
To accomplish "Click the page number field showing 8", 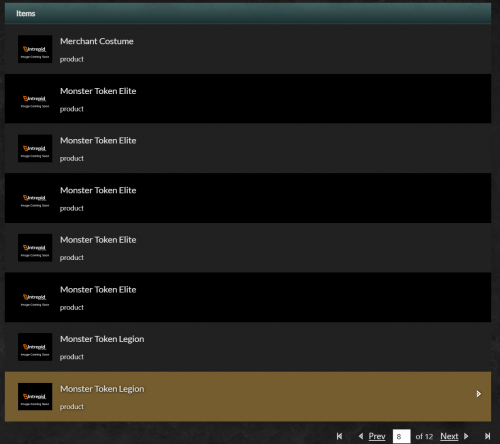I will click(401, 436).
